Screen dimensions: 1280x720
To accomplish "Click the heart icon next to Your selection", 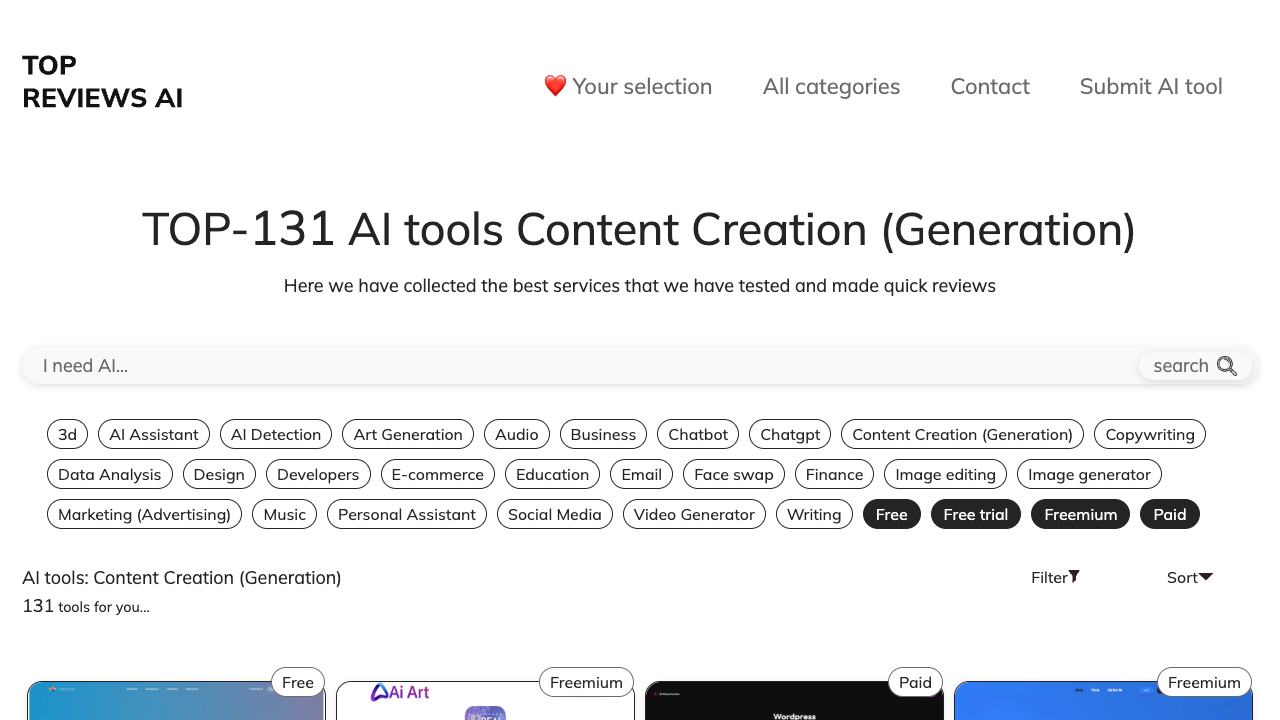I will (x=556, y=86).
